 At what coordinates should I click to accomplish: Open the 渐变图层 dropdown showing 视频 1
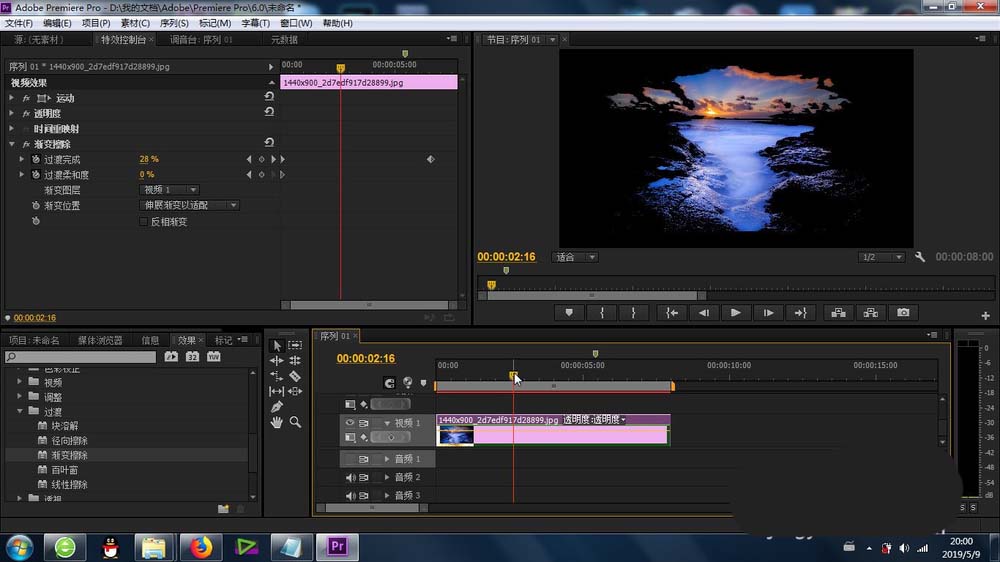coord(169,190)
